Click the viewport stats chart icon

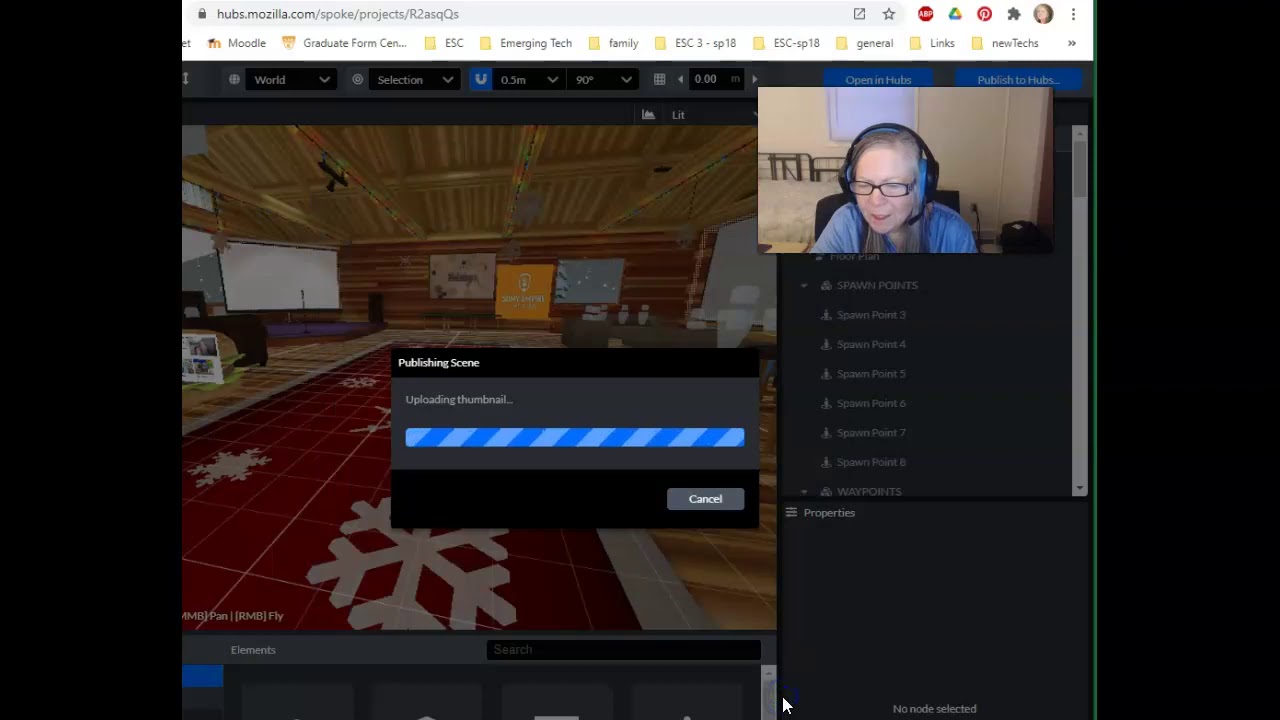648,115
